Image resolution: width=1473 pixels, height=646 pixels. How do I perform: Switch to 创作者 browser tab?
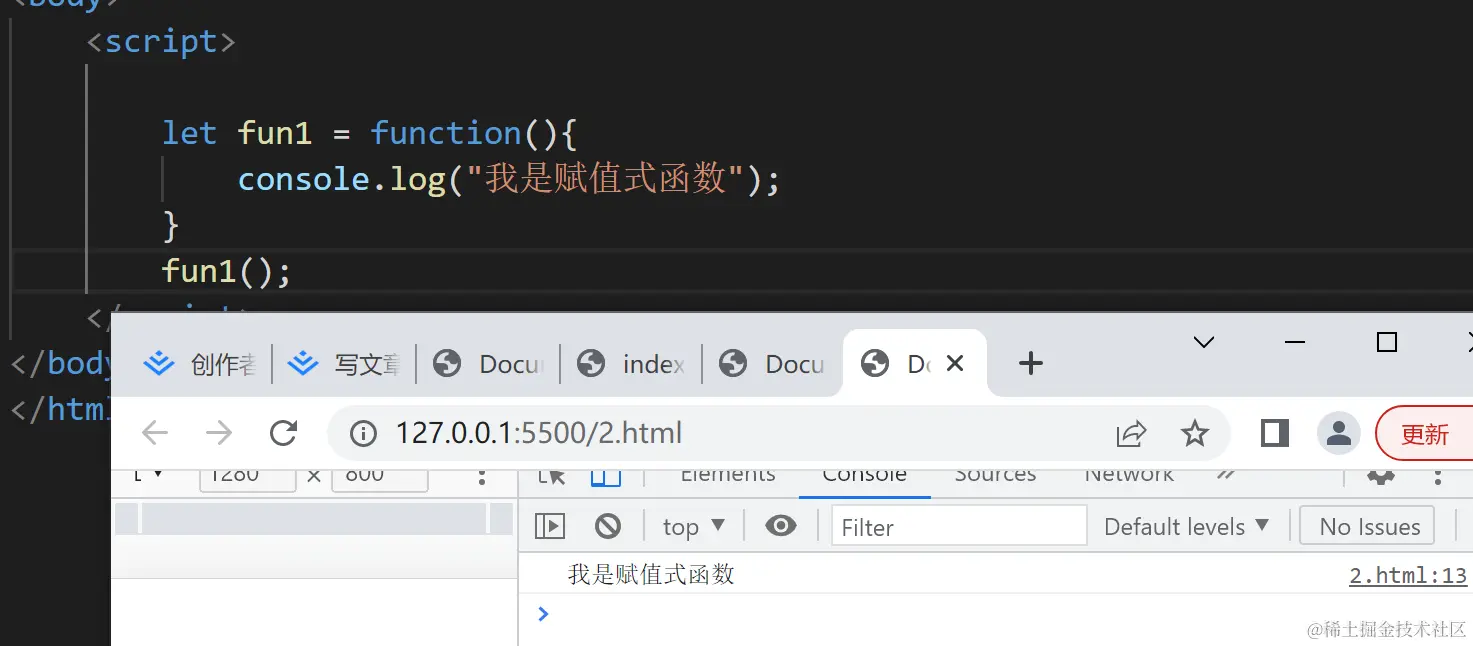coord(199,364)
